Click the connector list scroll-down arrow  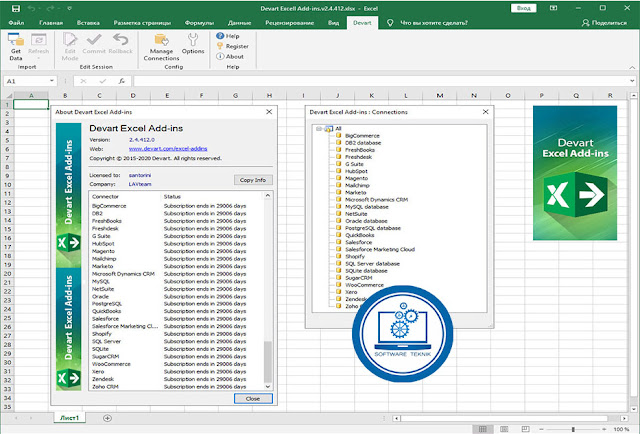[x=268, y=386]
